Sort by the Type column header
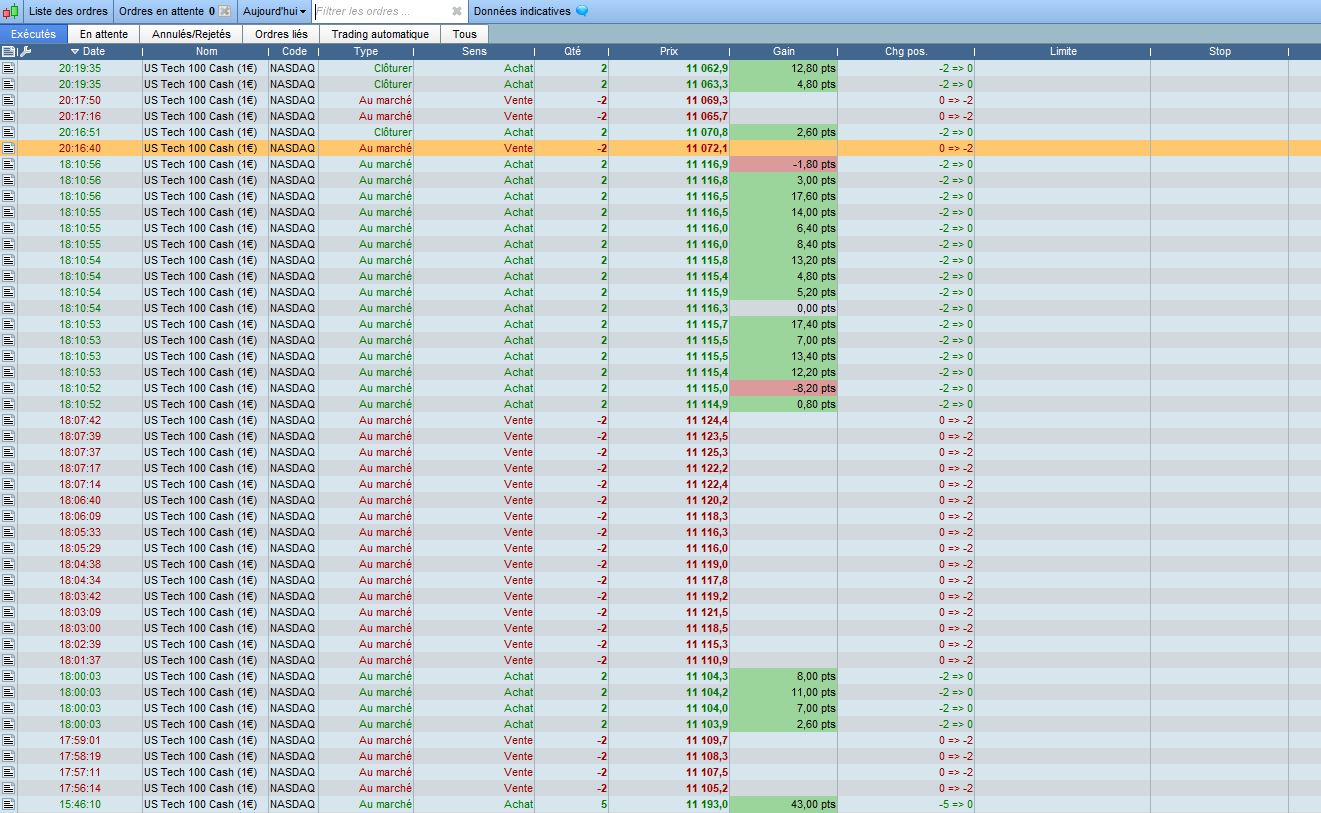This screenshot has width=1321, height=813. coord(366,51)
